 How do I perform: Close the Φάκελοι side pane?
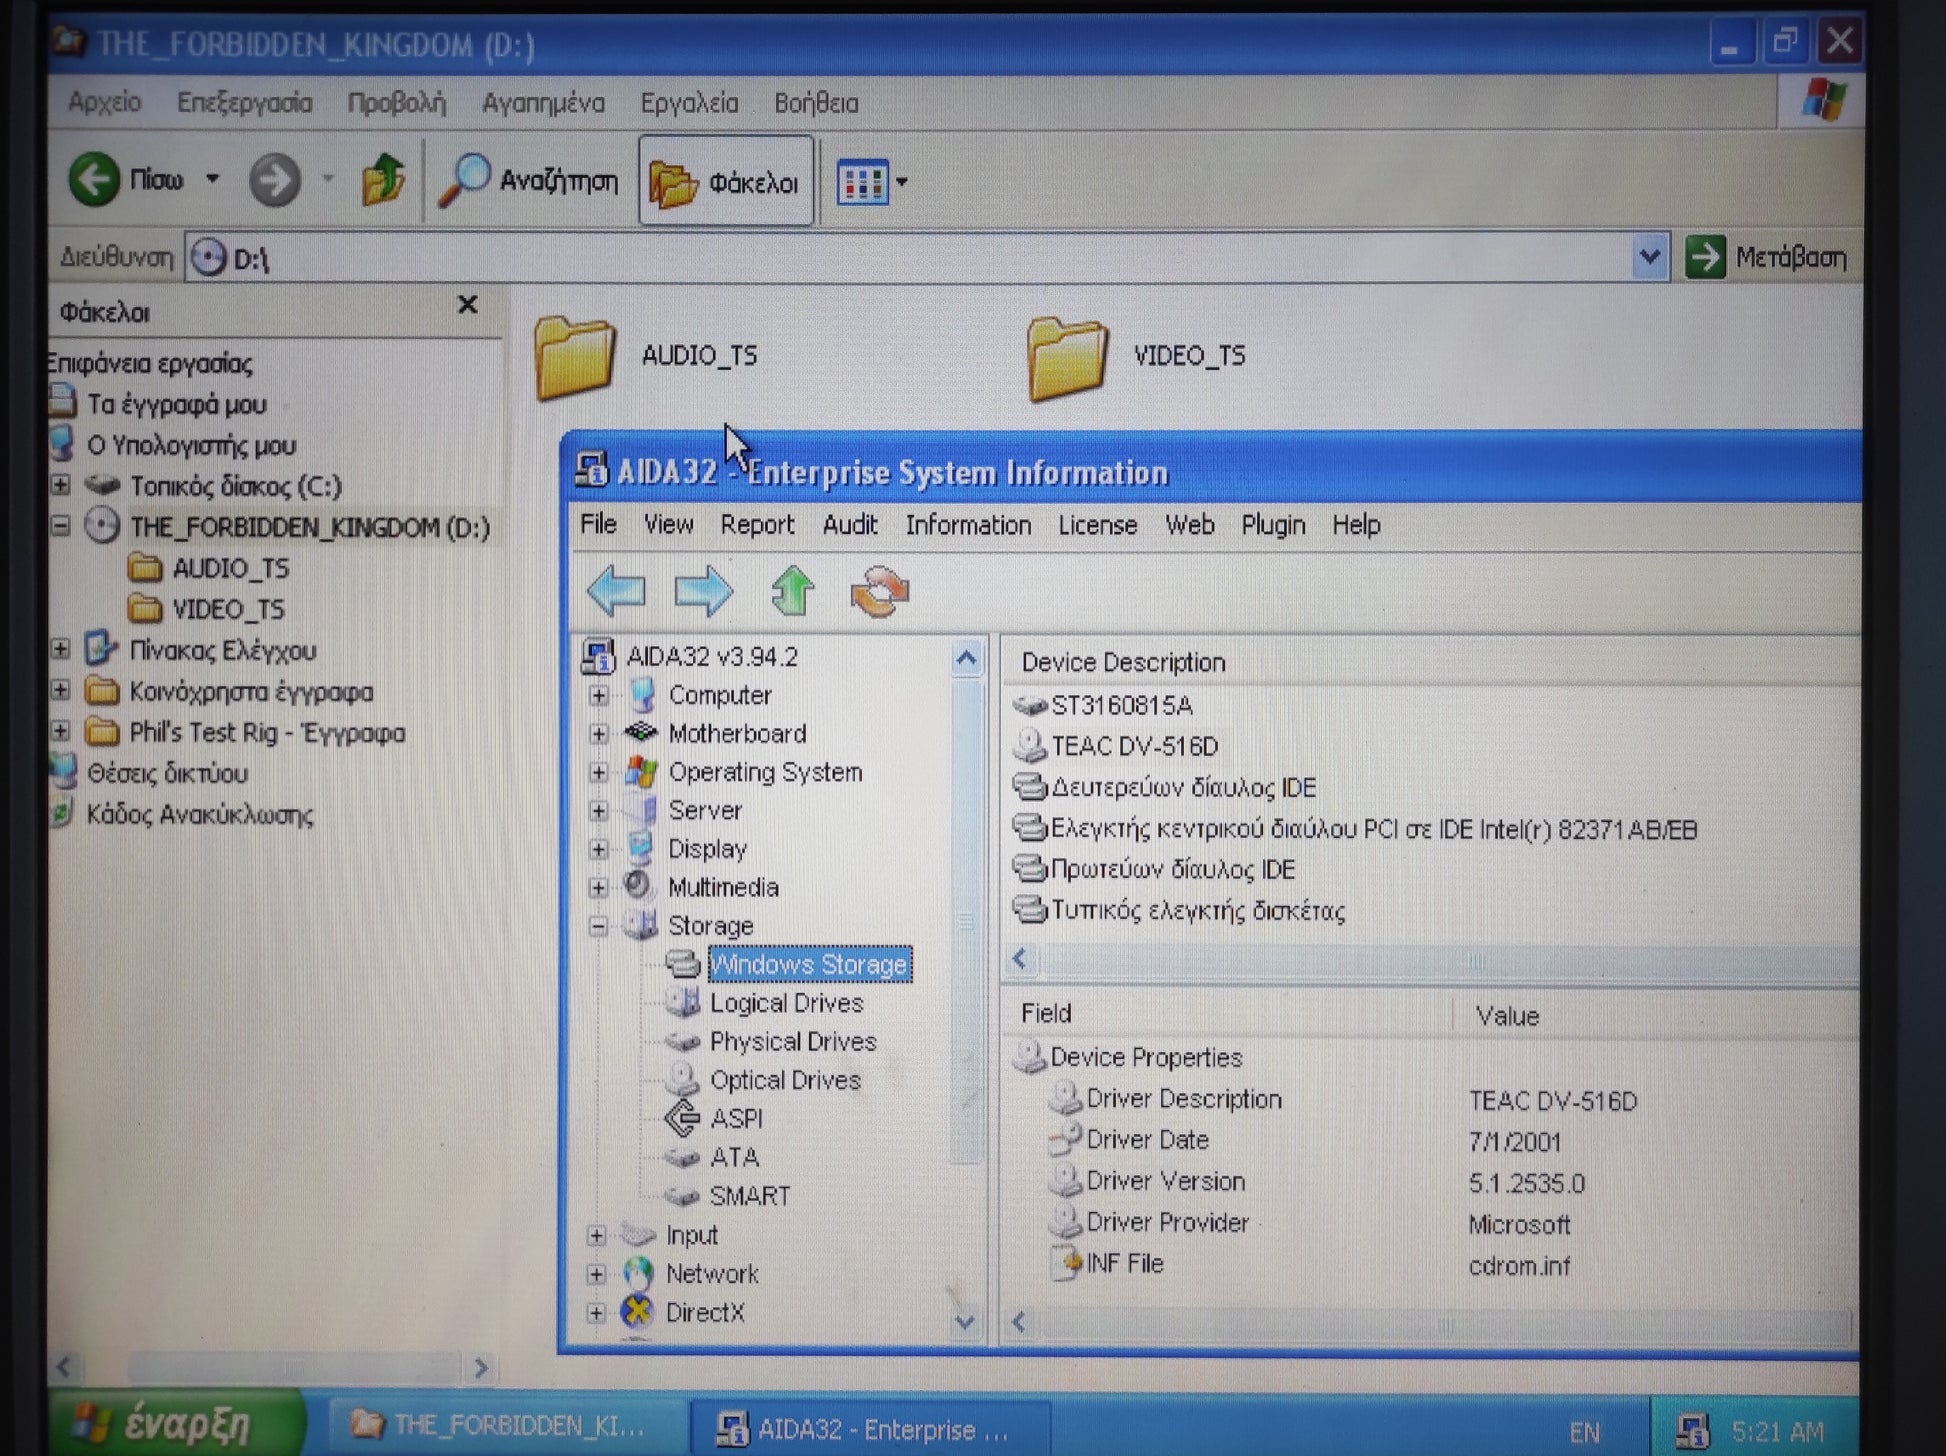(x=467, y=305)
